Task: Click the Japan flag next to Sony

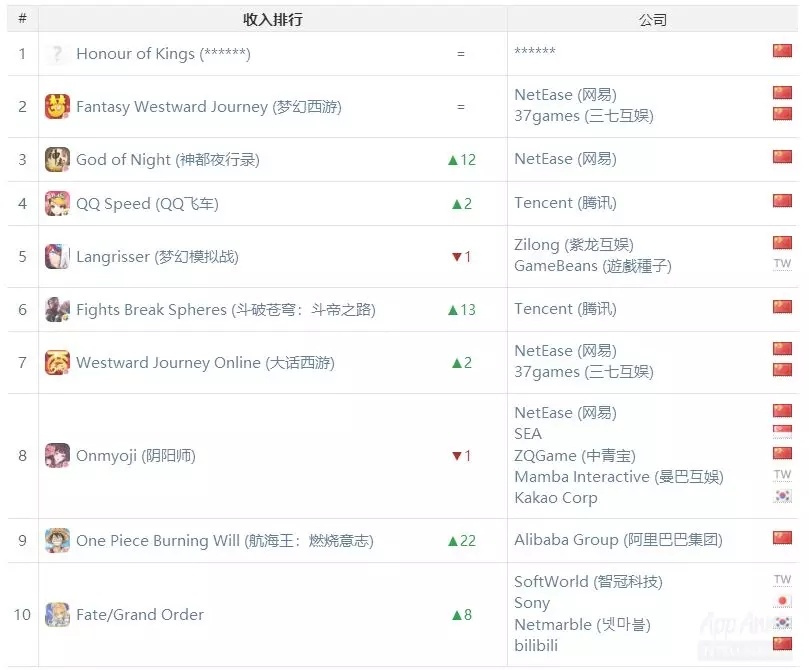Action: 782,602
